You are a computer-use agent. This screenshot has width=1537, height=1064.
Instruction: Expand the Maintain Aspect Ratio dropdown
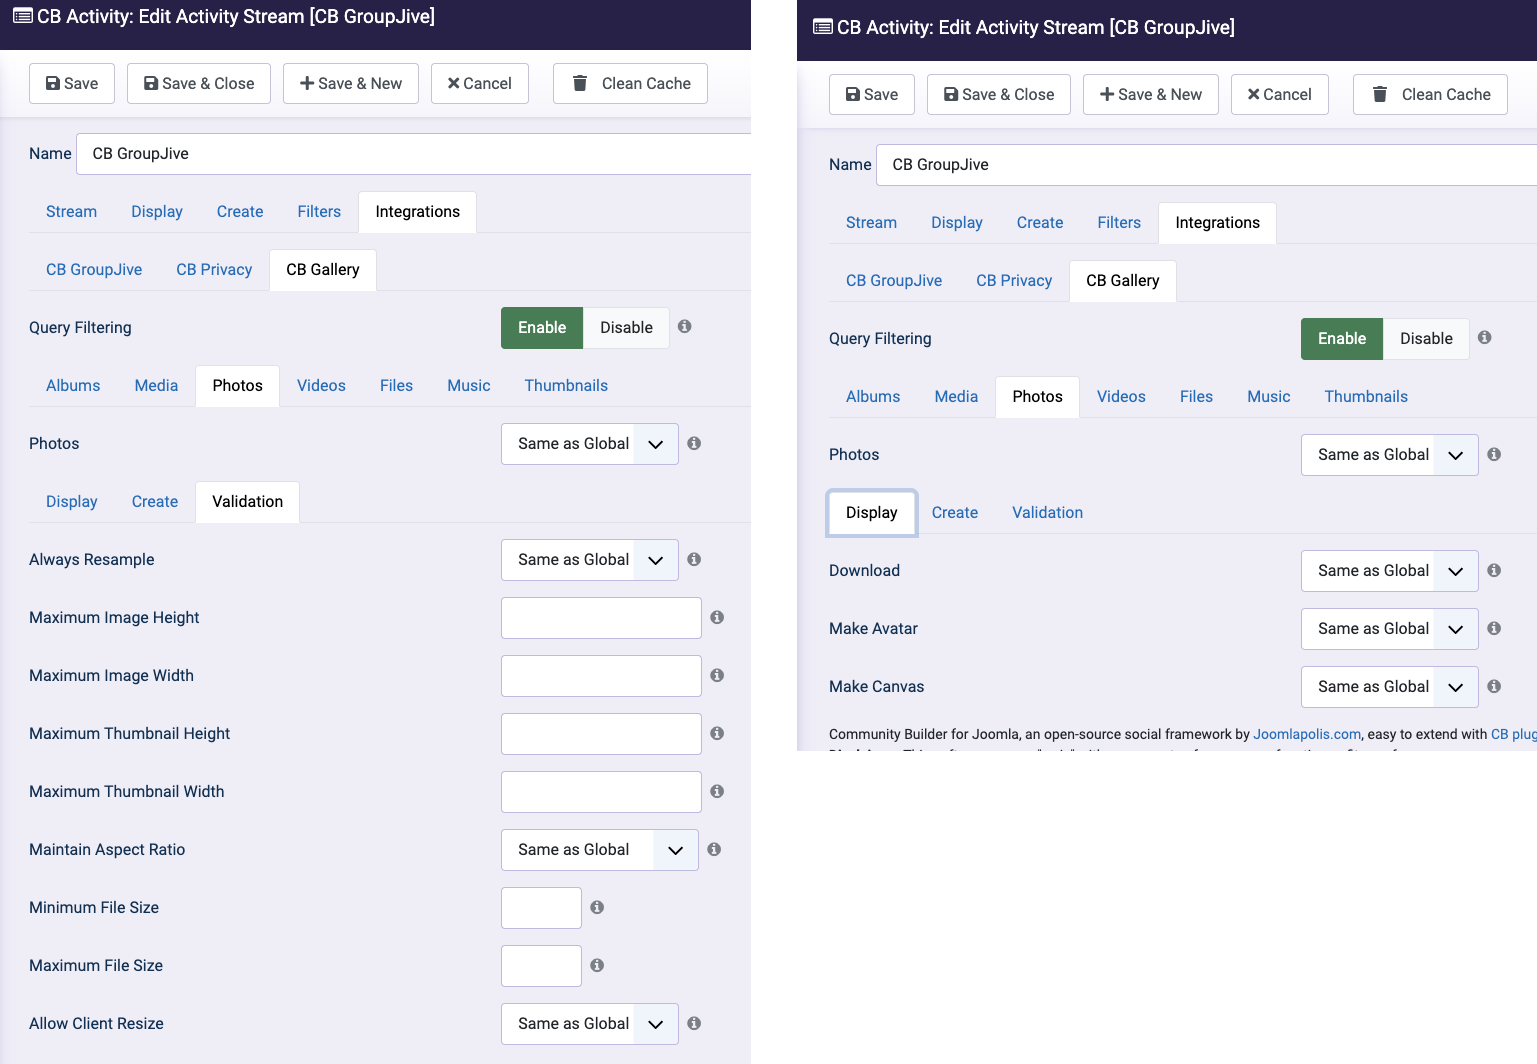pos(599,850)
